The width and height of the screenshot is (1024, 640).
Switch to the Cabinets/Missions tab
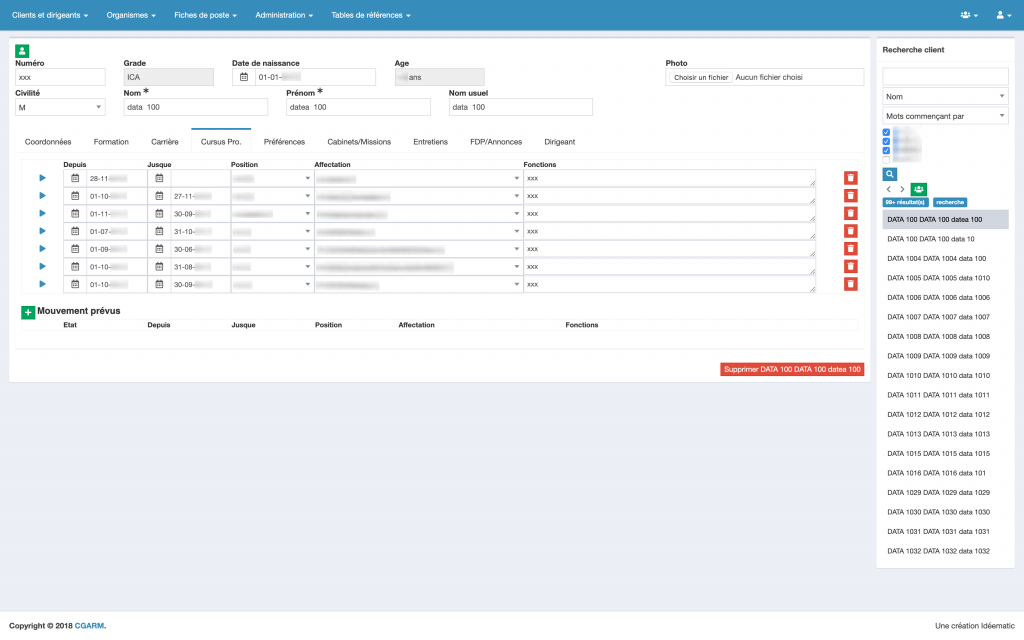(x=359, y=142)
